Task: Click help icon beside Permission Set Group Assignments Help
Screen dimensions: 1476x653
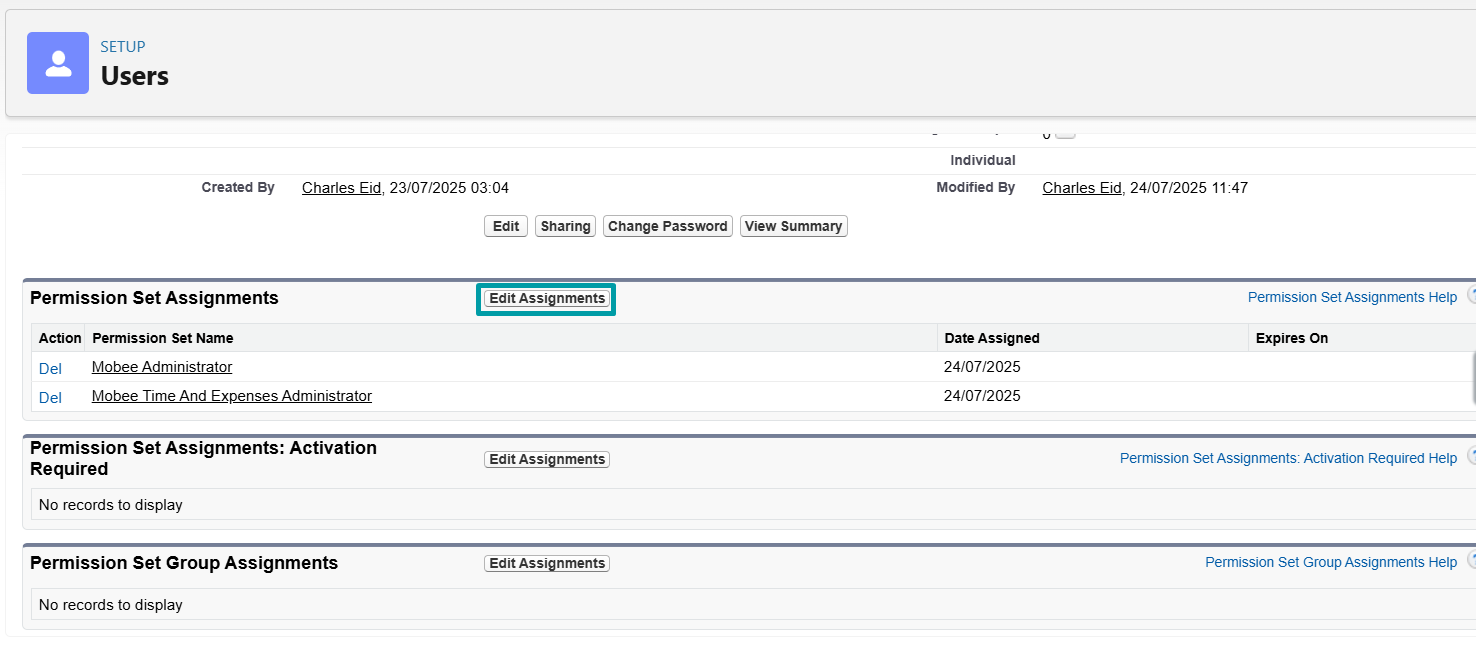Action: pos(1470,561)
